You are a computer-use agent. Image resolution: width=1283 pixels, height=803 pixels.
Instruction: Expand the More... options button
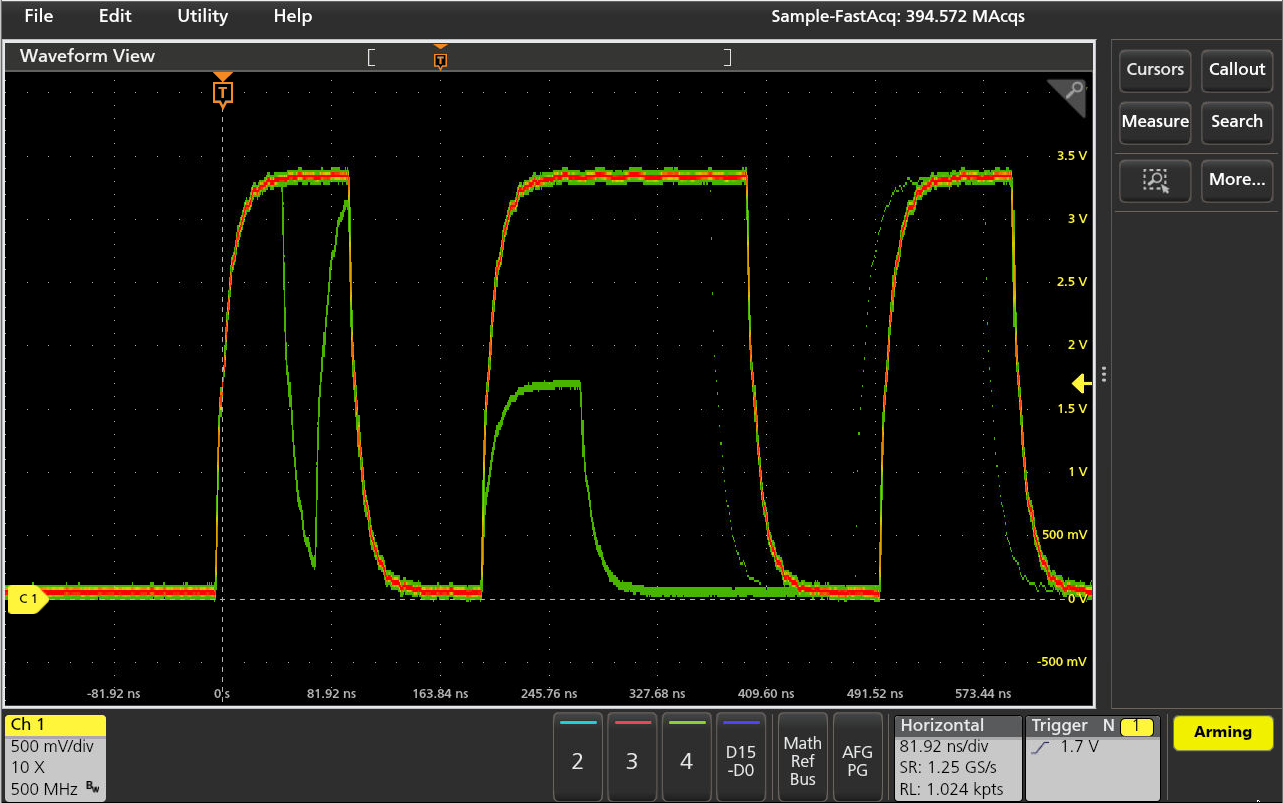click(x=1237, y=180)
